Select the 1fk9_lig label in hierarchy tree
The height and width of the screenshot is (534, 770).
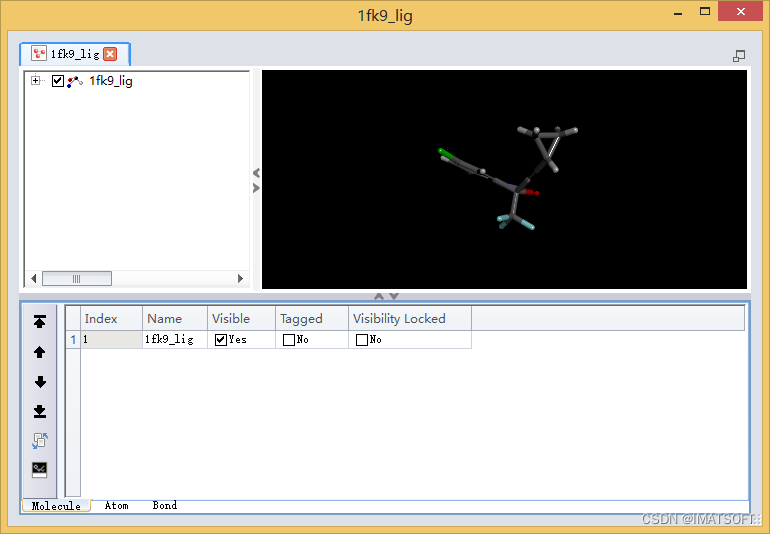pos(111,81)
